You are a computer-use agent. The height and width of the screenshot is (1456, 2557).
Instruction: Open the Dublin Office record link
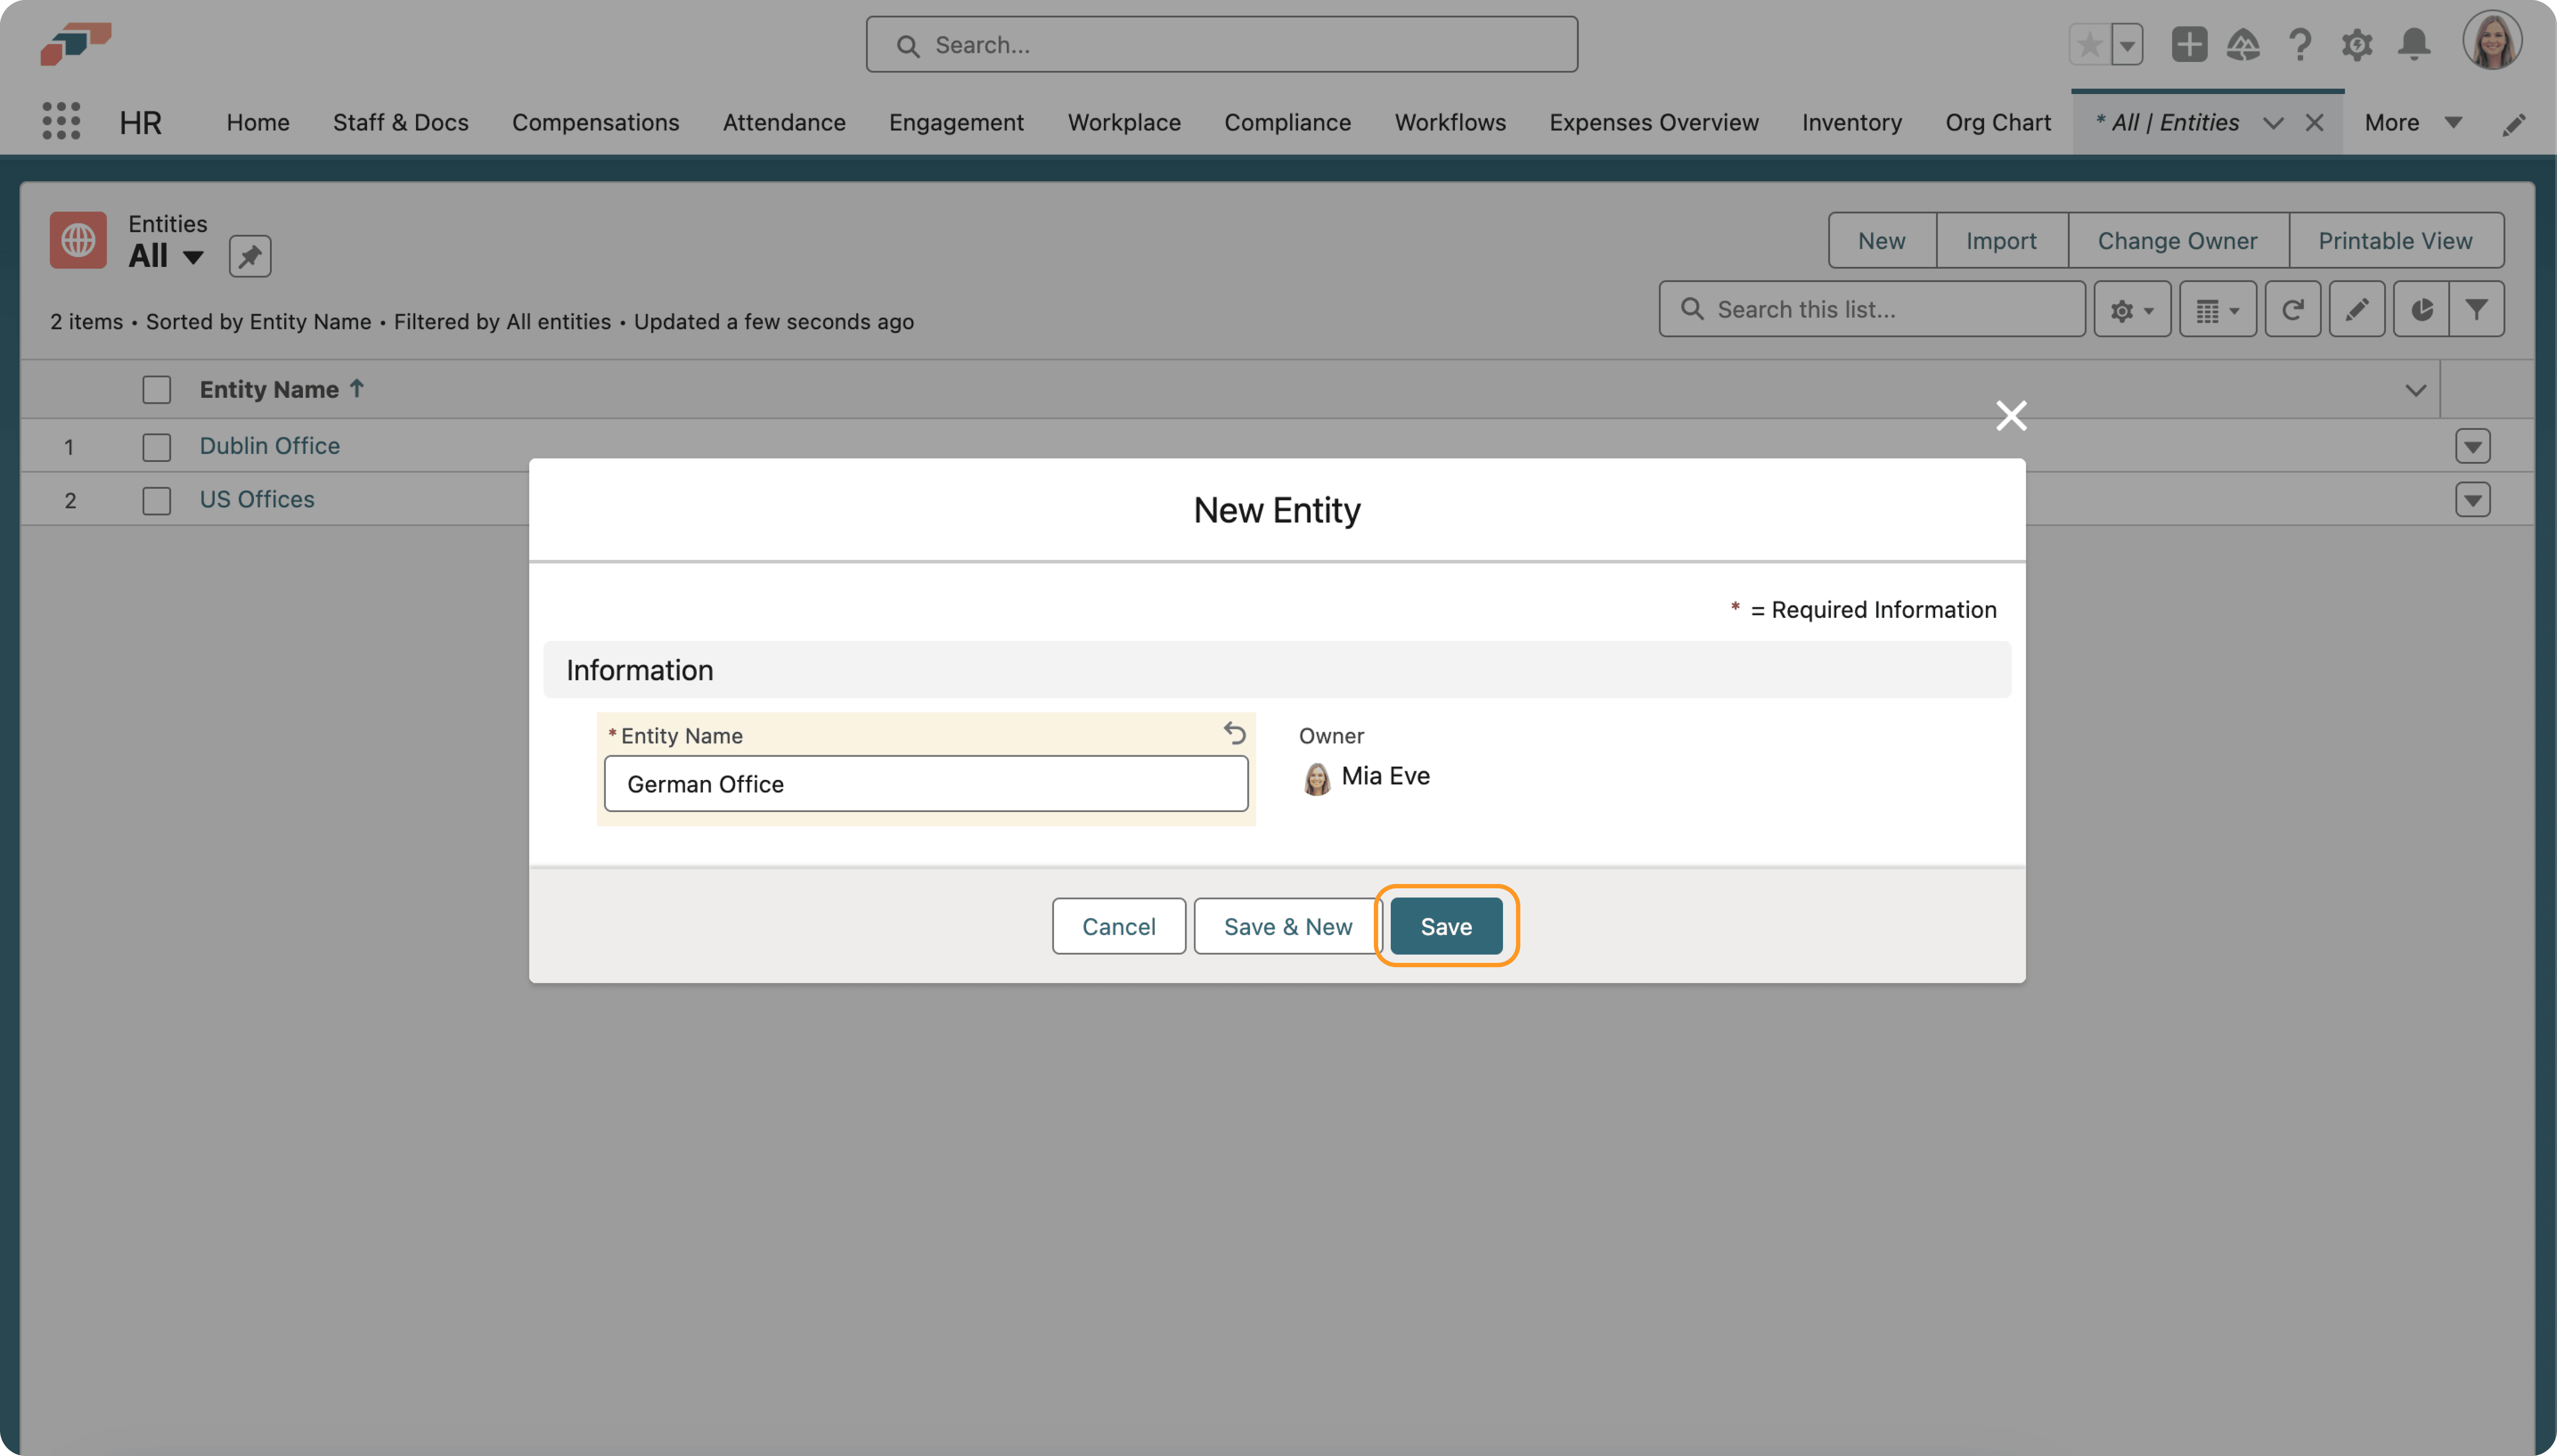click(269, 446)
